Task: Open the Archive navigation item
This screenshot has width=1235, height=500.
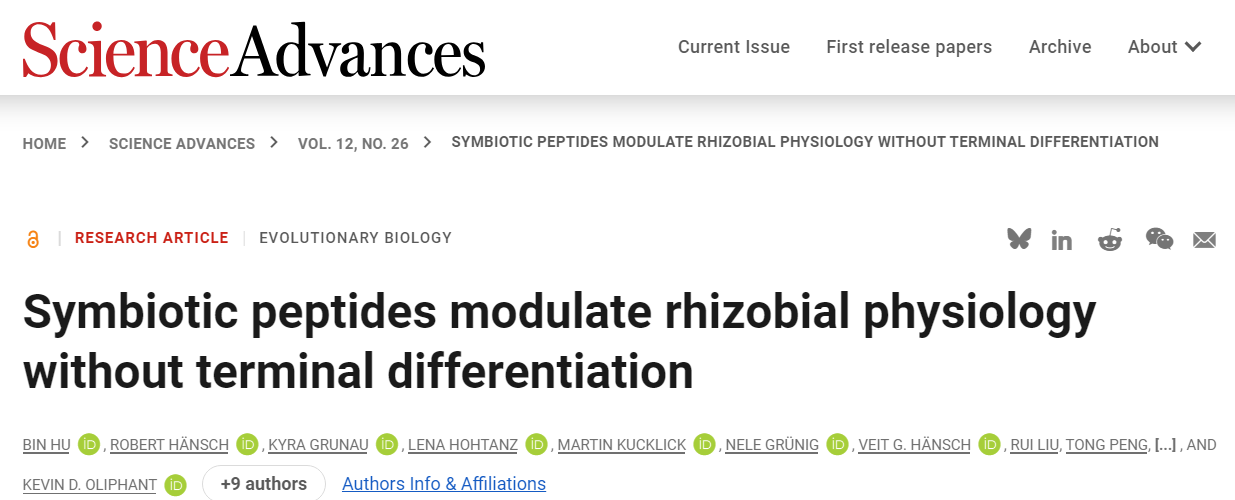Action: click(x=1060, y=47)
